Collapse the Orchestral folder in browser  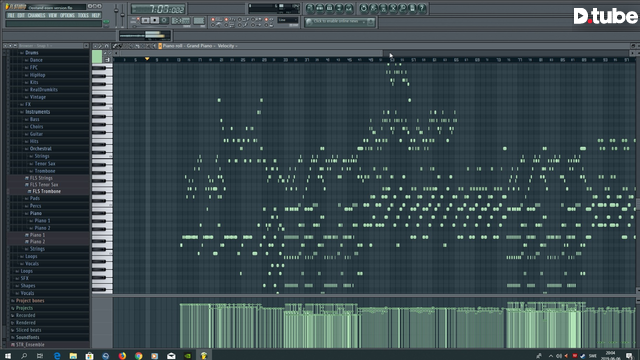[40, 149]
